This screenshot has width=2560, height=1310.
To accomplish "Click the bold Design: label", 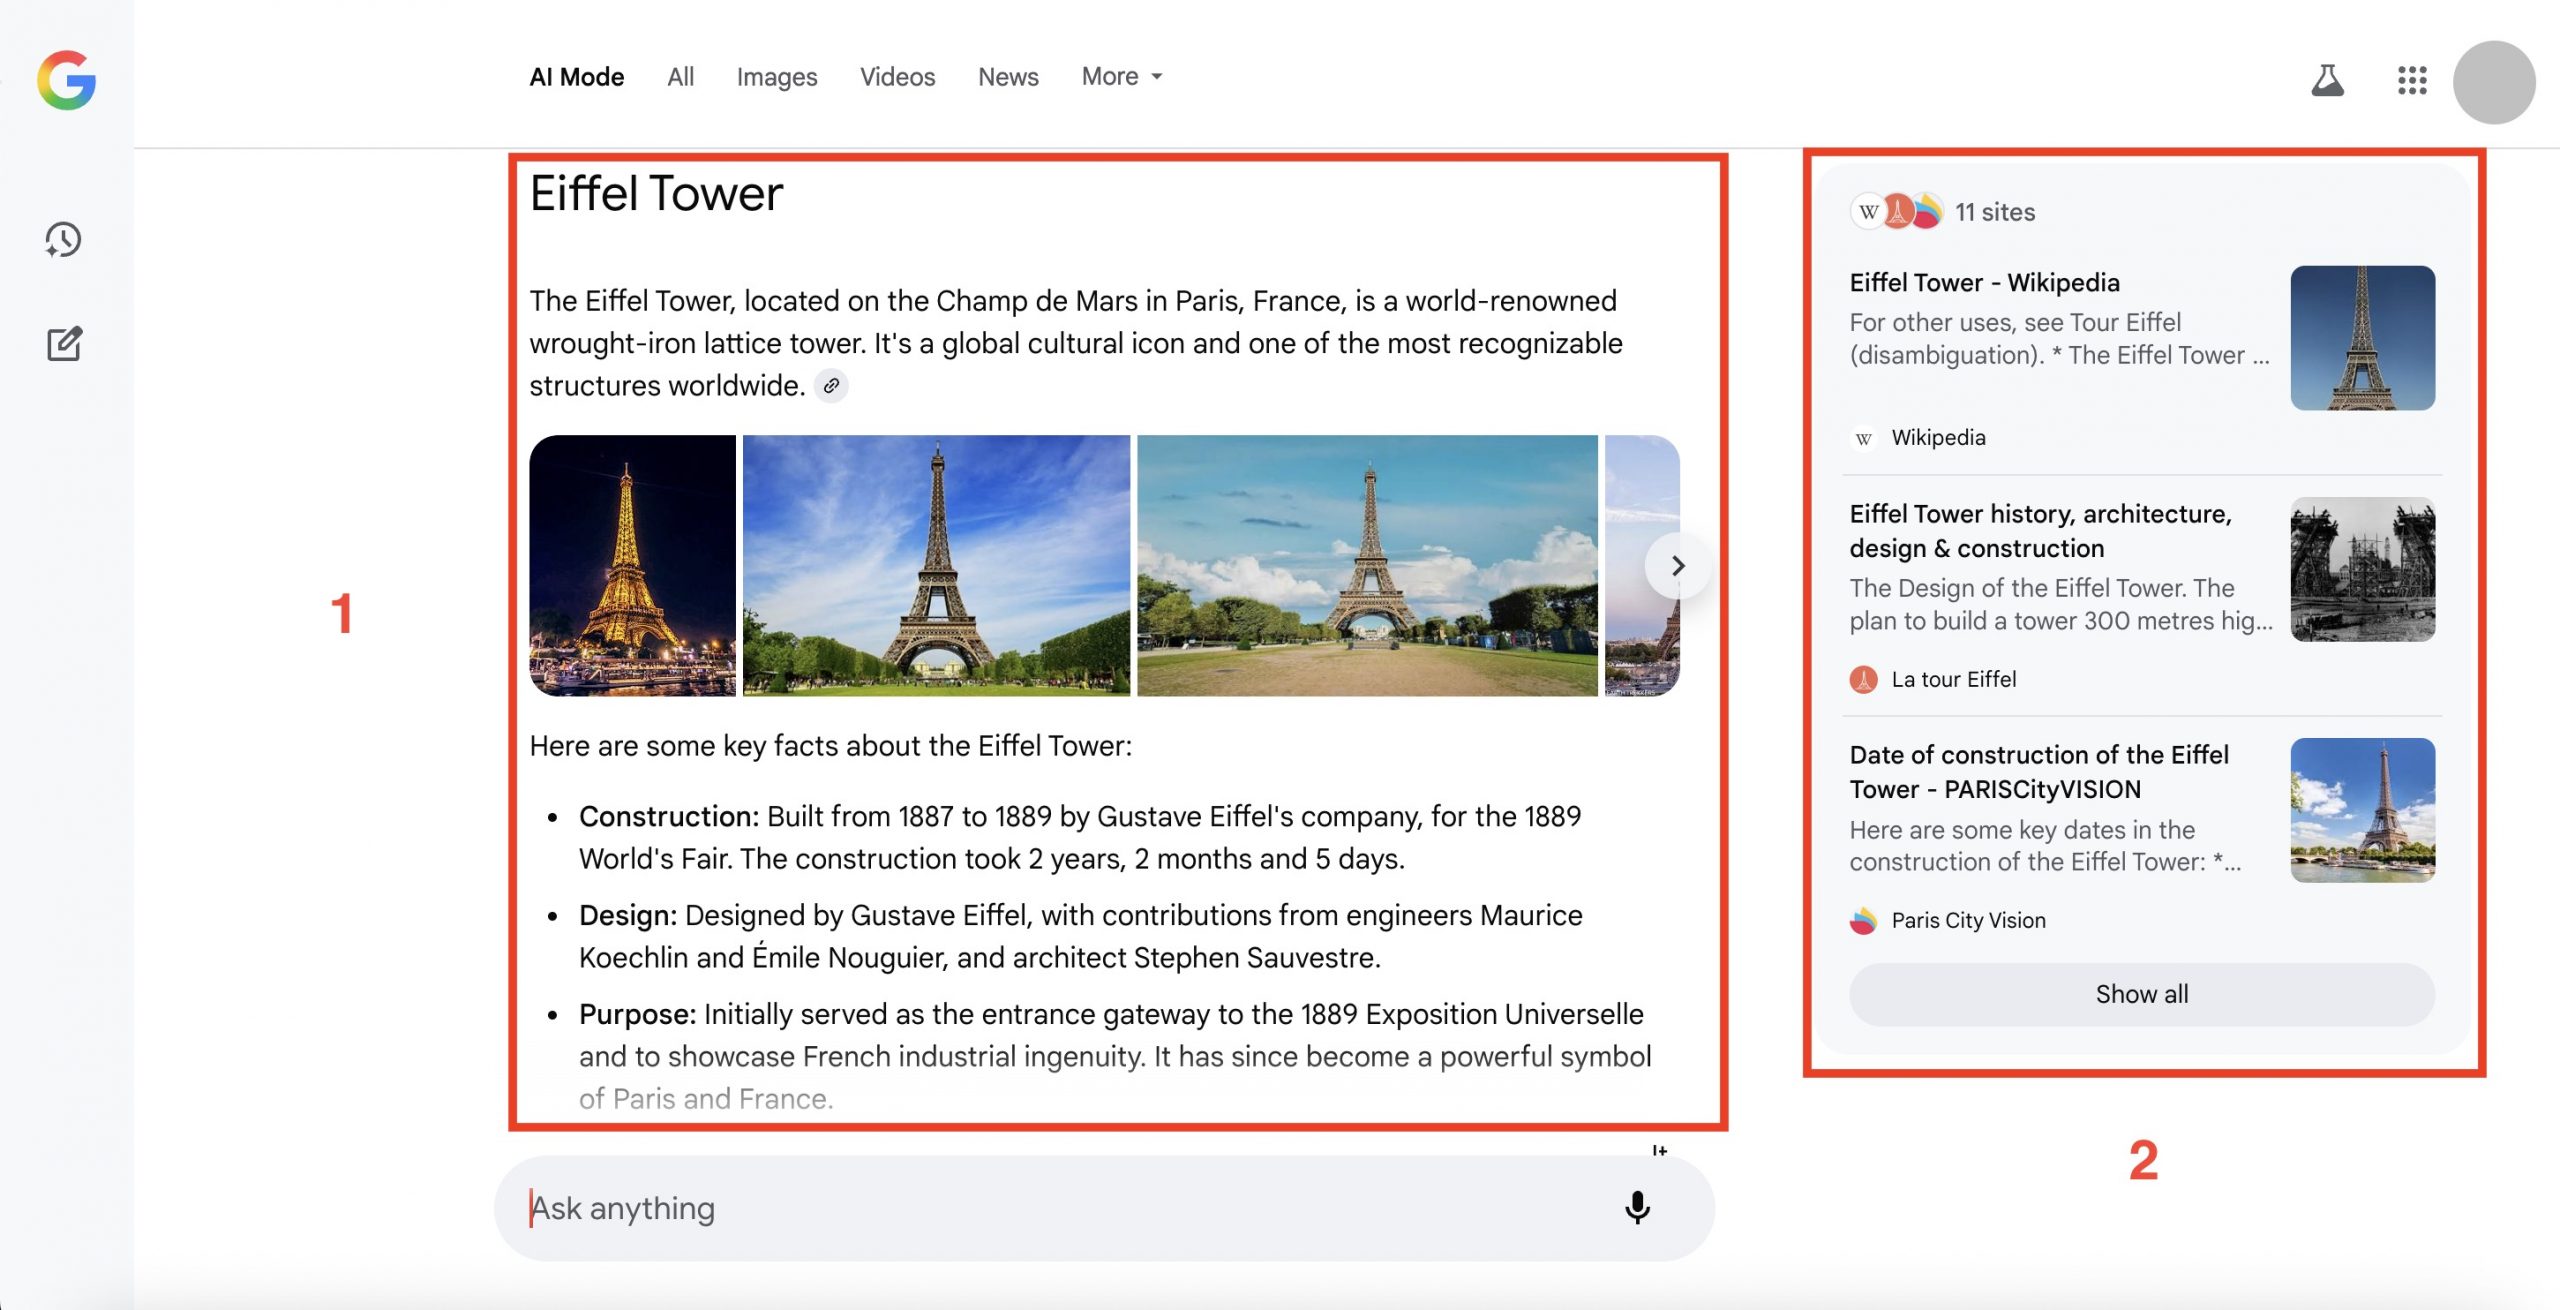I will (628, 916).
